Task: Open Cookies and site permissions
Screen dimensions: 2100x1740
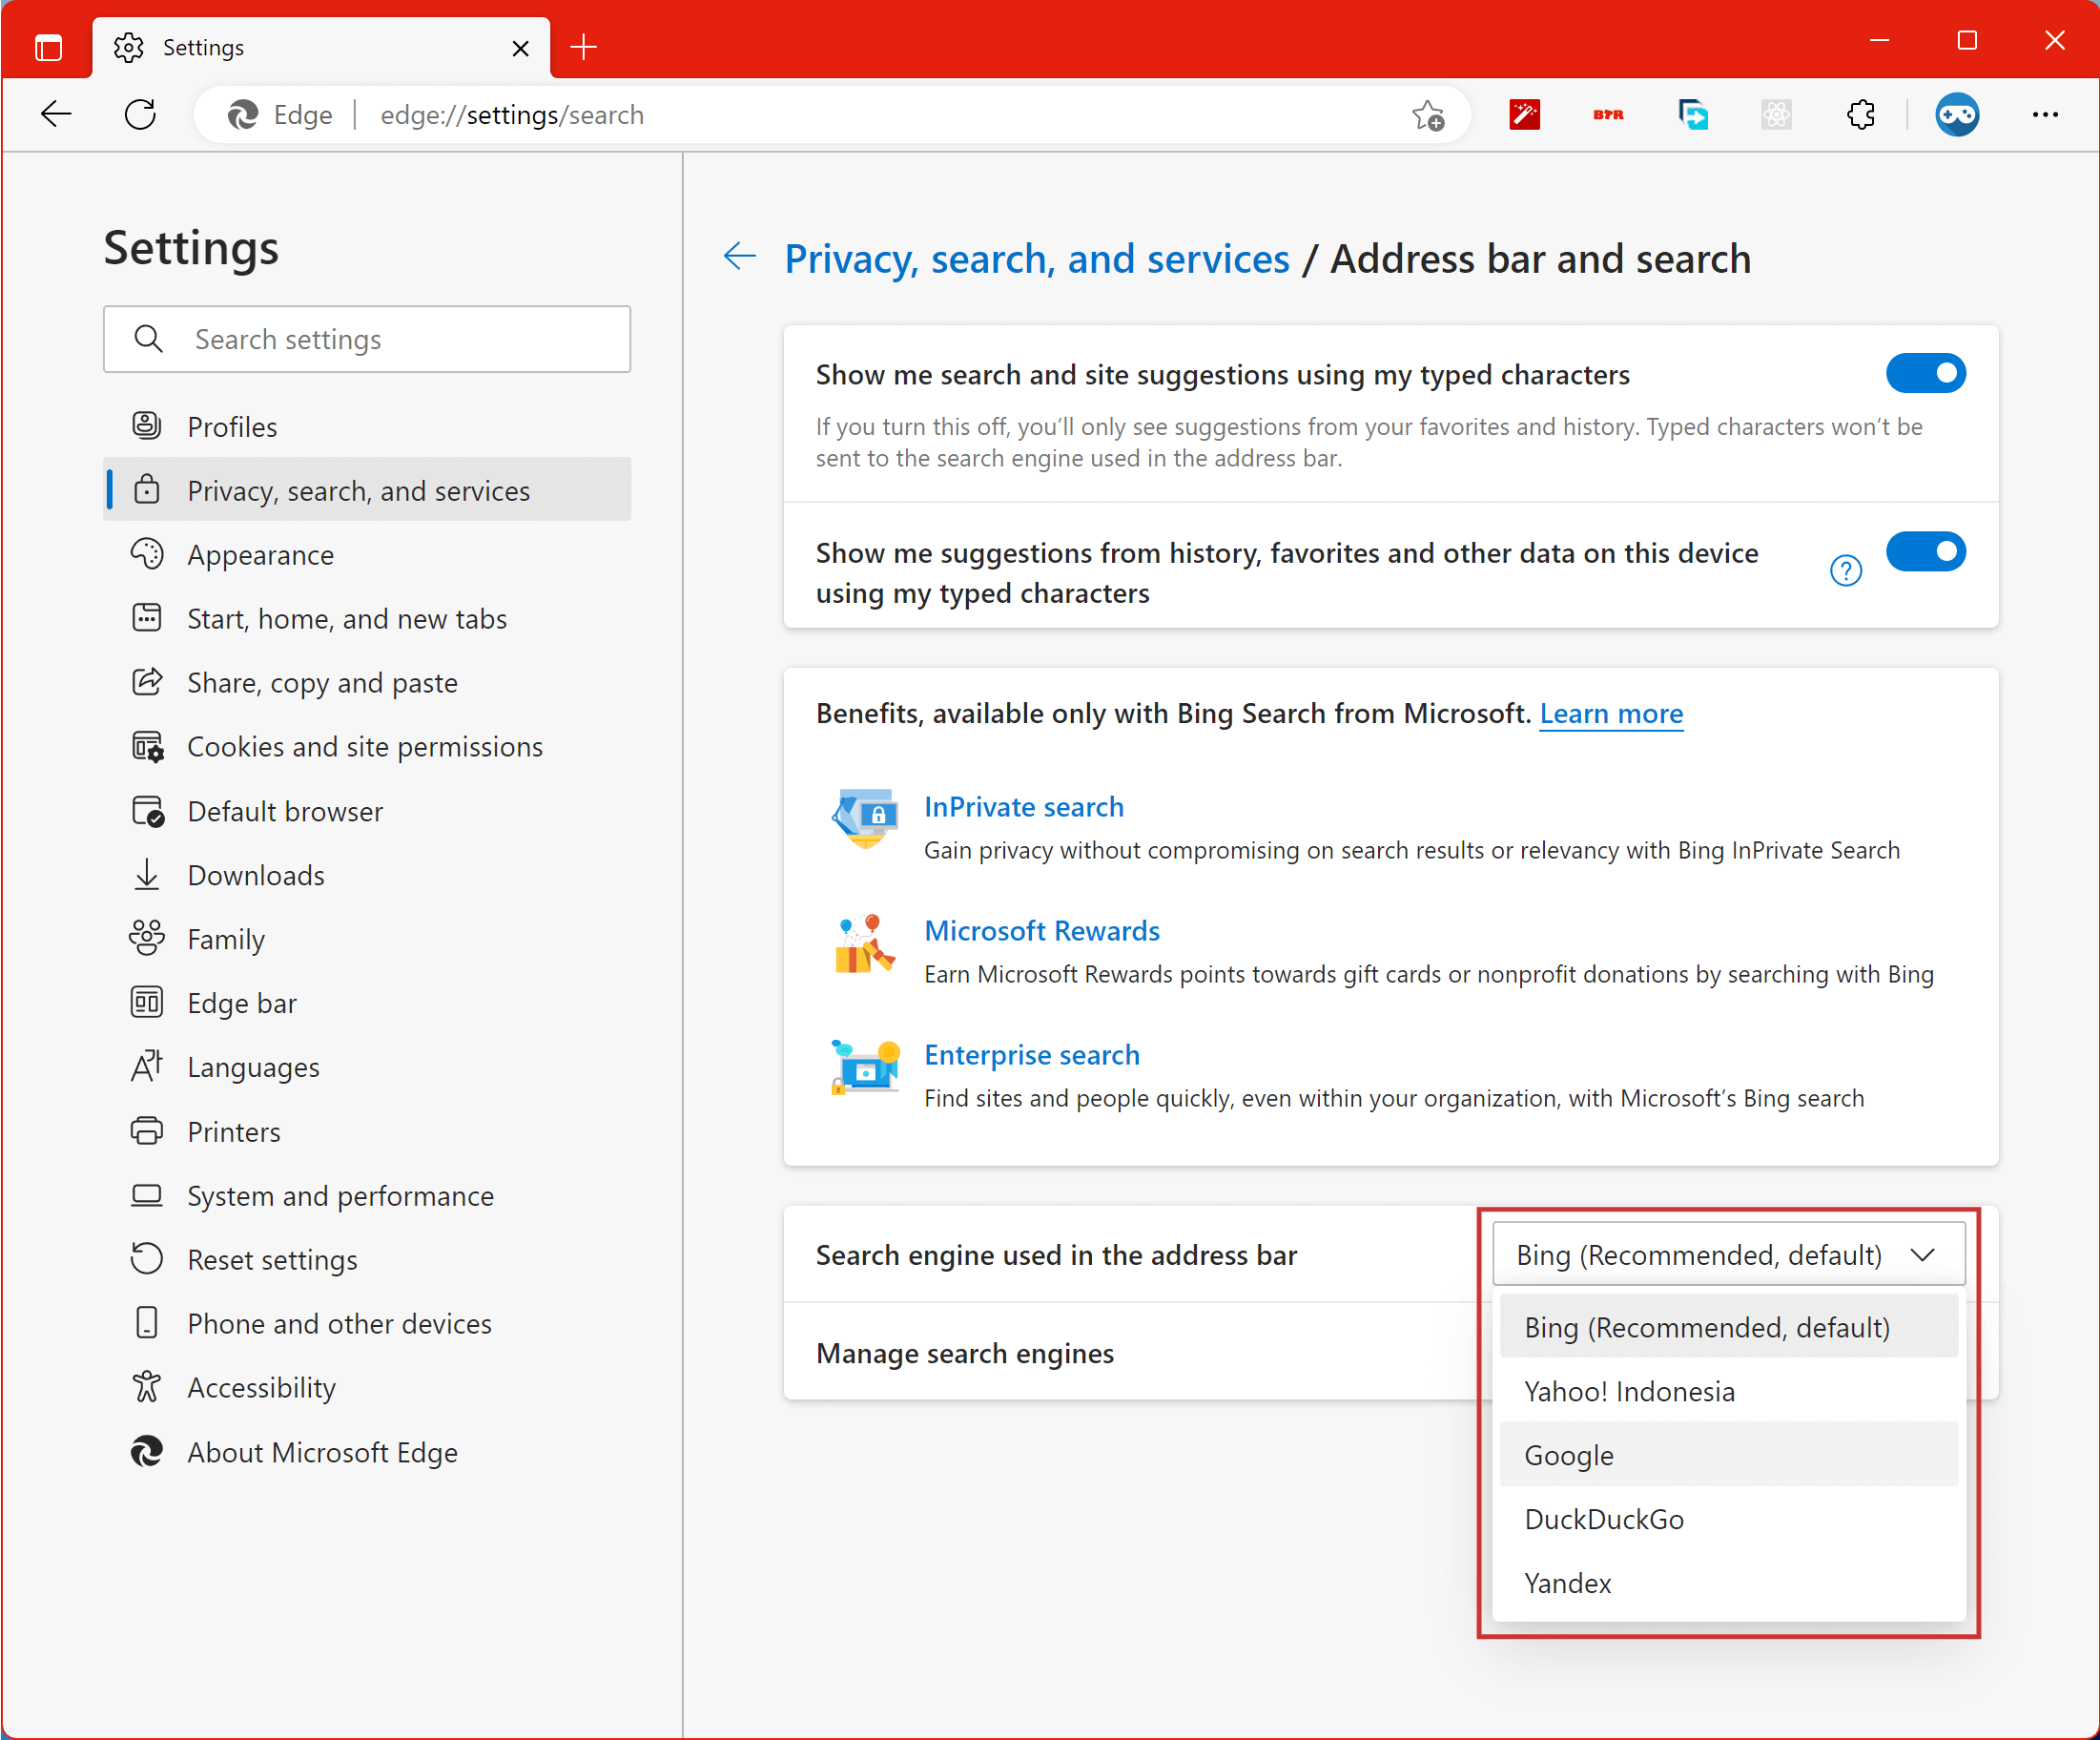Action: click(x=367, y=746)
